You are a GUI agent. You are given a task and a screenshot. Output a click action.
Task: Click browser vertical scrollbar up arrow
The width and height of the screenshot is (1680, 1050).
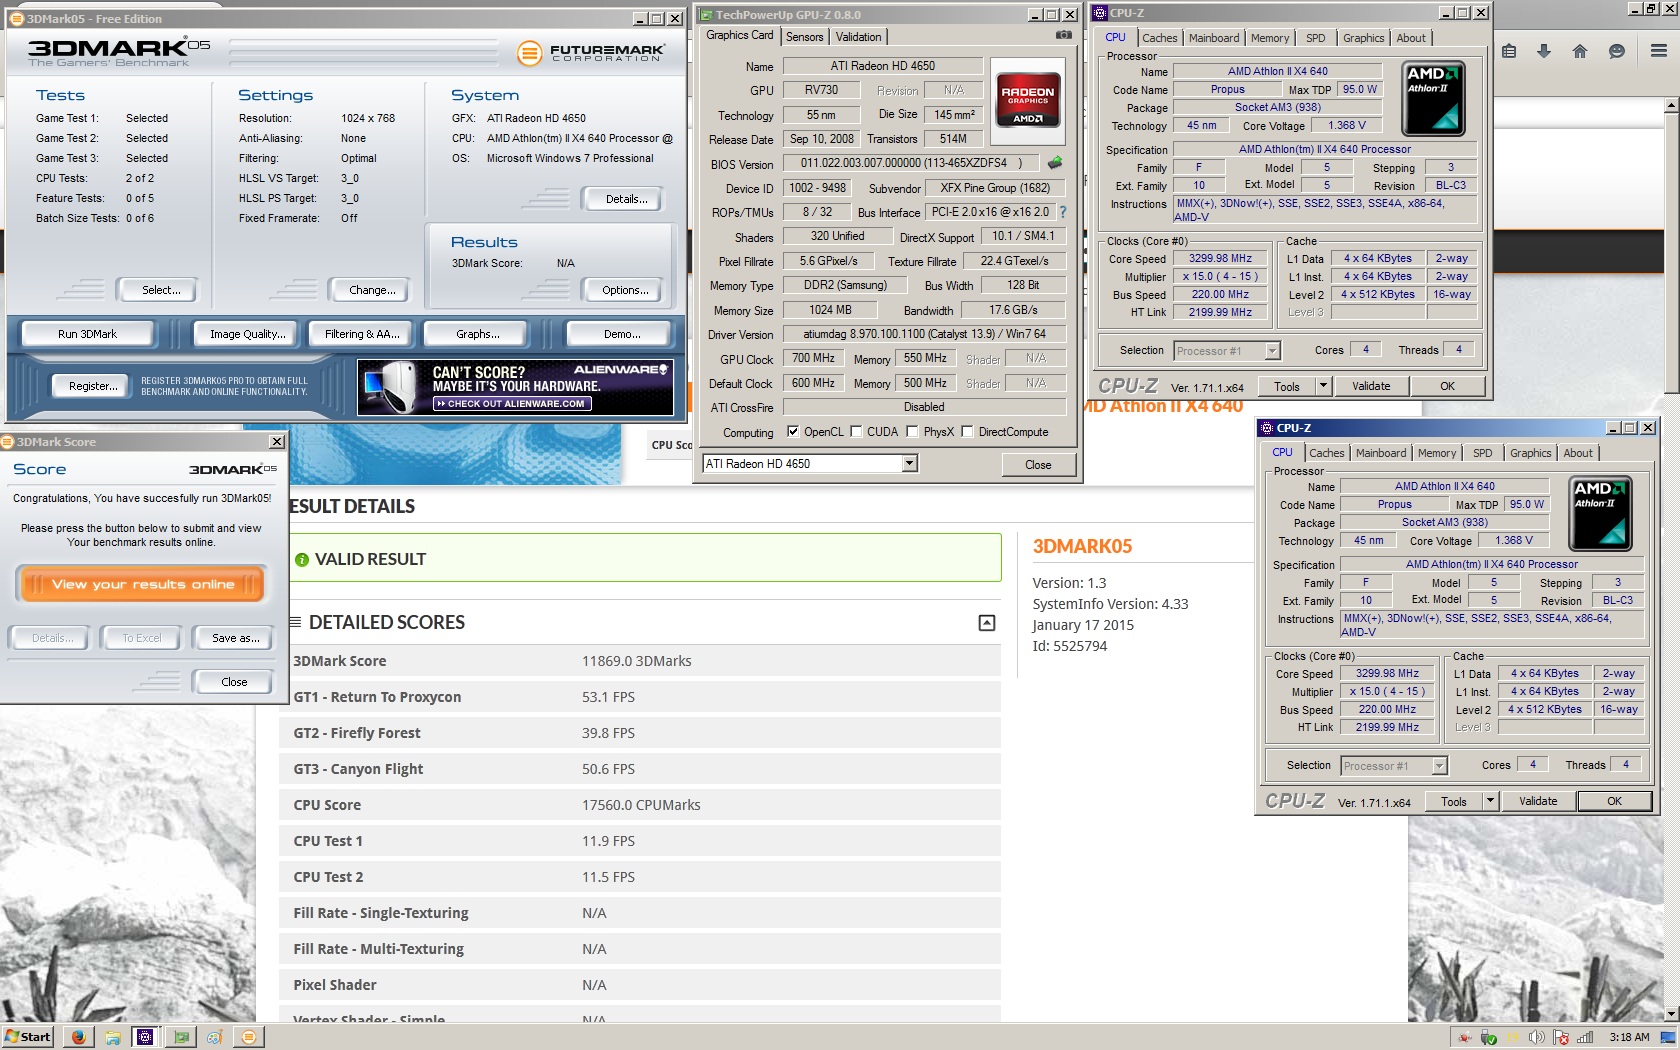tap(1671, 105)
